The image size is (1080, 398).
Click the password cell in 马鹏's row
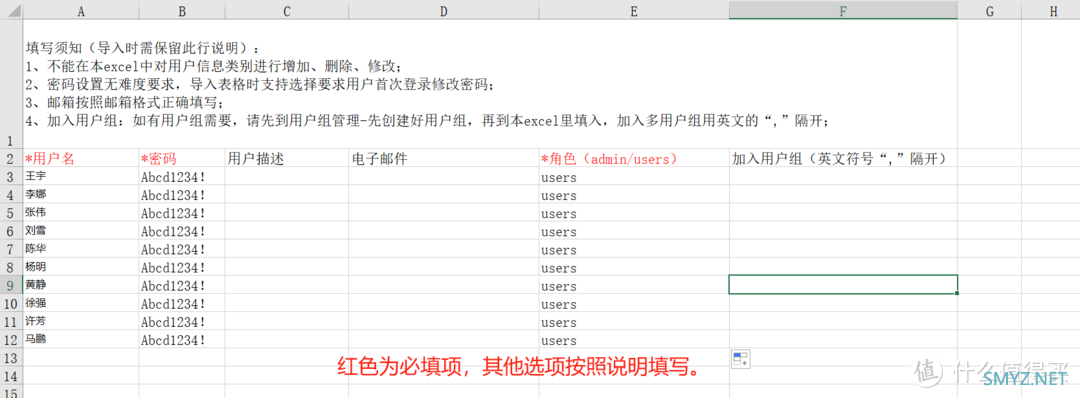pos(182,339)
